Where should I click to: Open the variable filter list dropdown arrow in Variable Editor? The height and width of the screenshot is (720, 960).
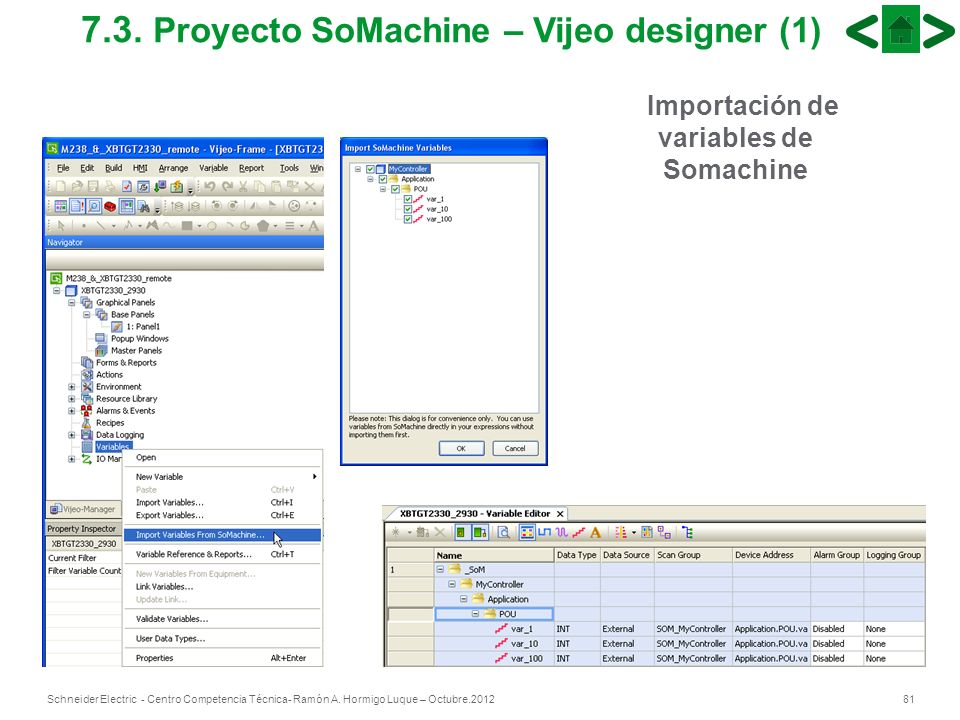[x=634, y=533]
